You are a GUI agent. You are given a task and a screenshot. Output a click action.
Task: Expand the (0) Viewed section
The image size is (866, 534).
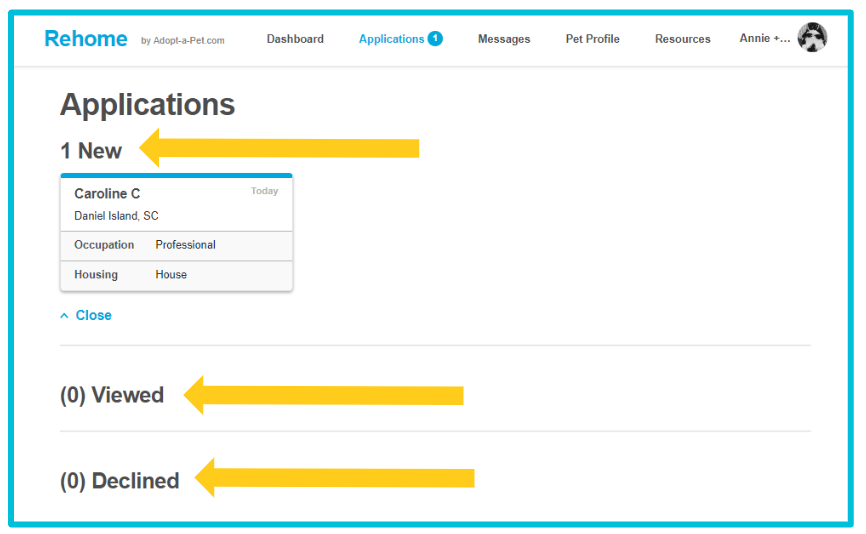tap(112, 395)
